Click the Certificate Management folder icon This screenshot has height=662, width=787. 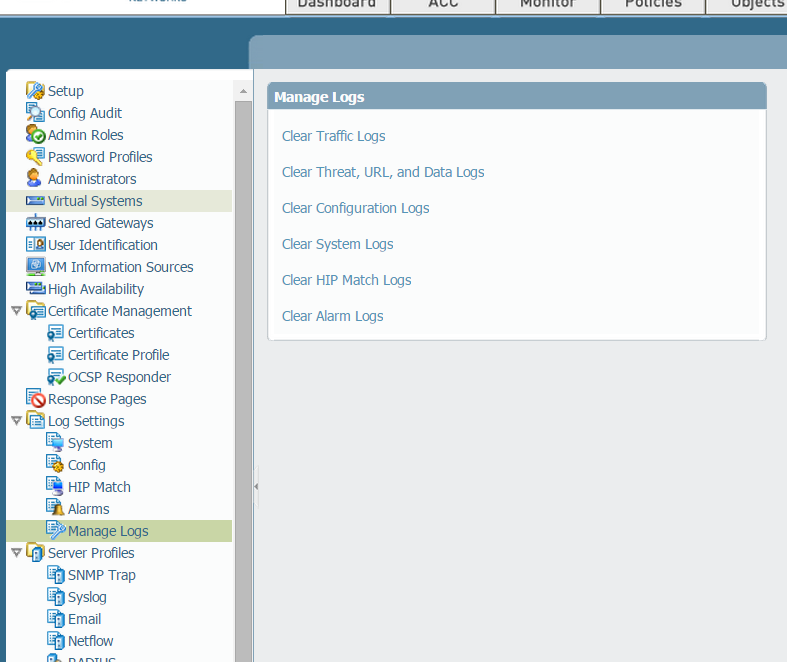(x=35, y=311)
